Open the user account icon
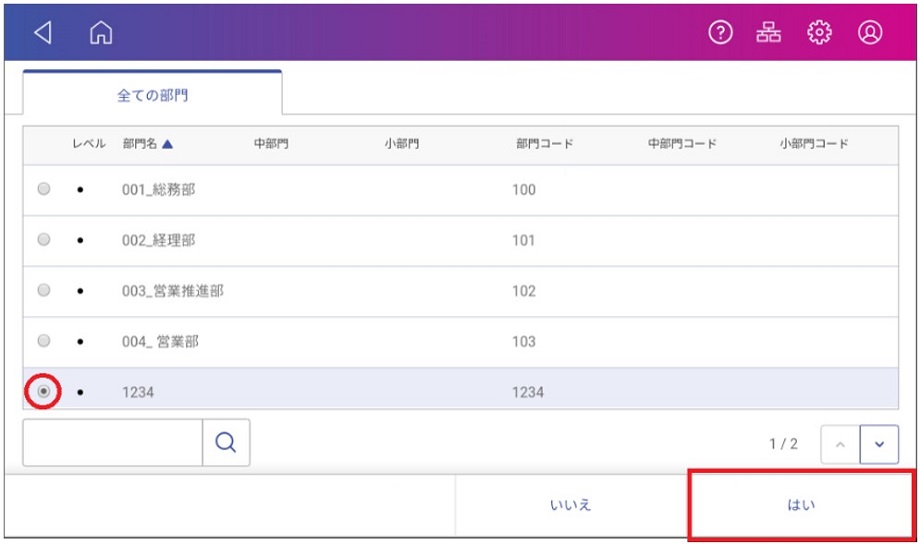Image resolution: width=920 pixels, height=544 pixels. [x=870, y=32]
